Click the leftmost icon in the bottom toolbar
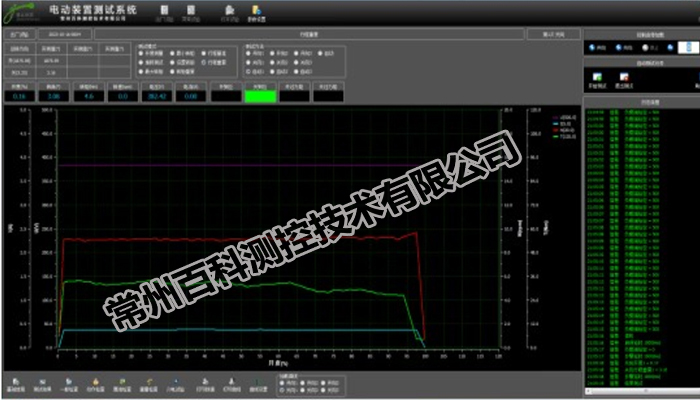 coord(17,380)
